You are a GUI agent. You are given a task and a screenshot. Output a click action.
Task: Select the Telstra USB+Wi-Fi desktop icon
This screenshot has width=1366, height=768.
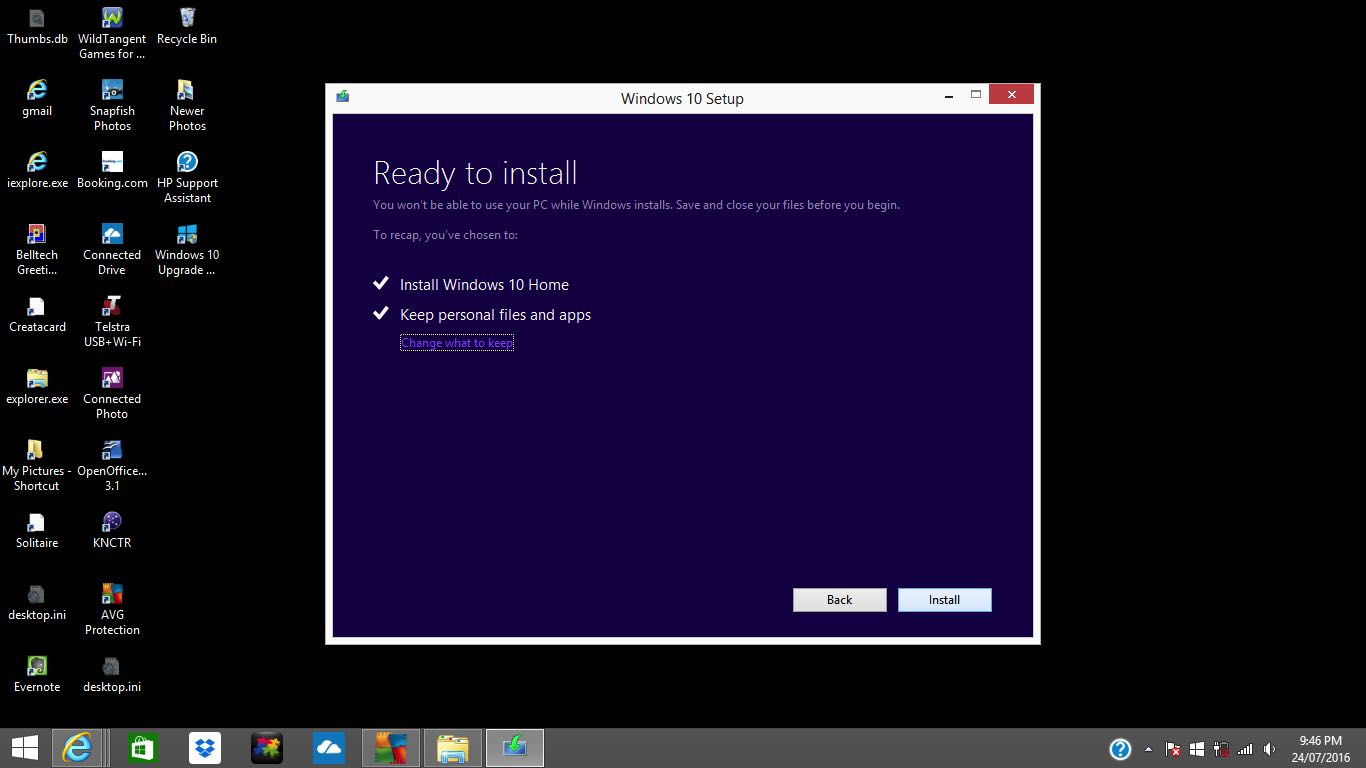coord(112,321)
